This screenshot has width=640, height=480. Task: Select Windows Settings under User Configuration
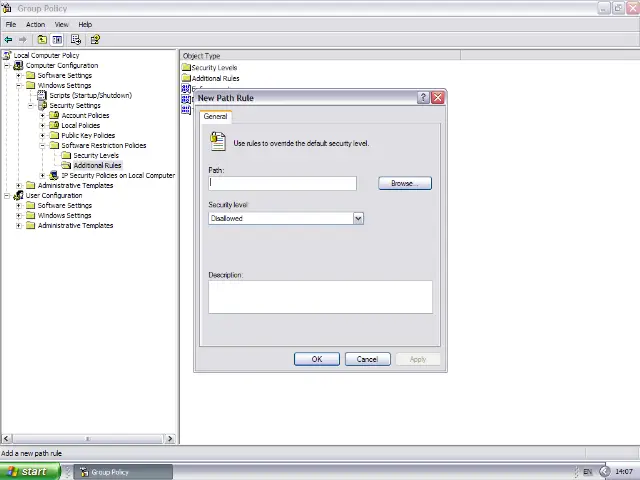point(64,216)
